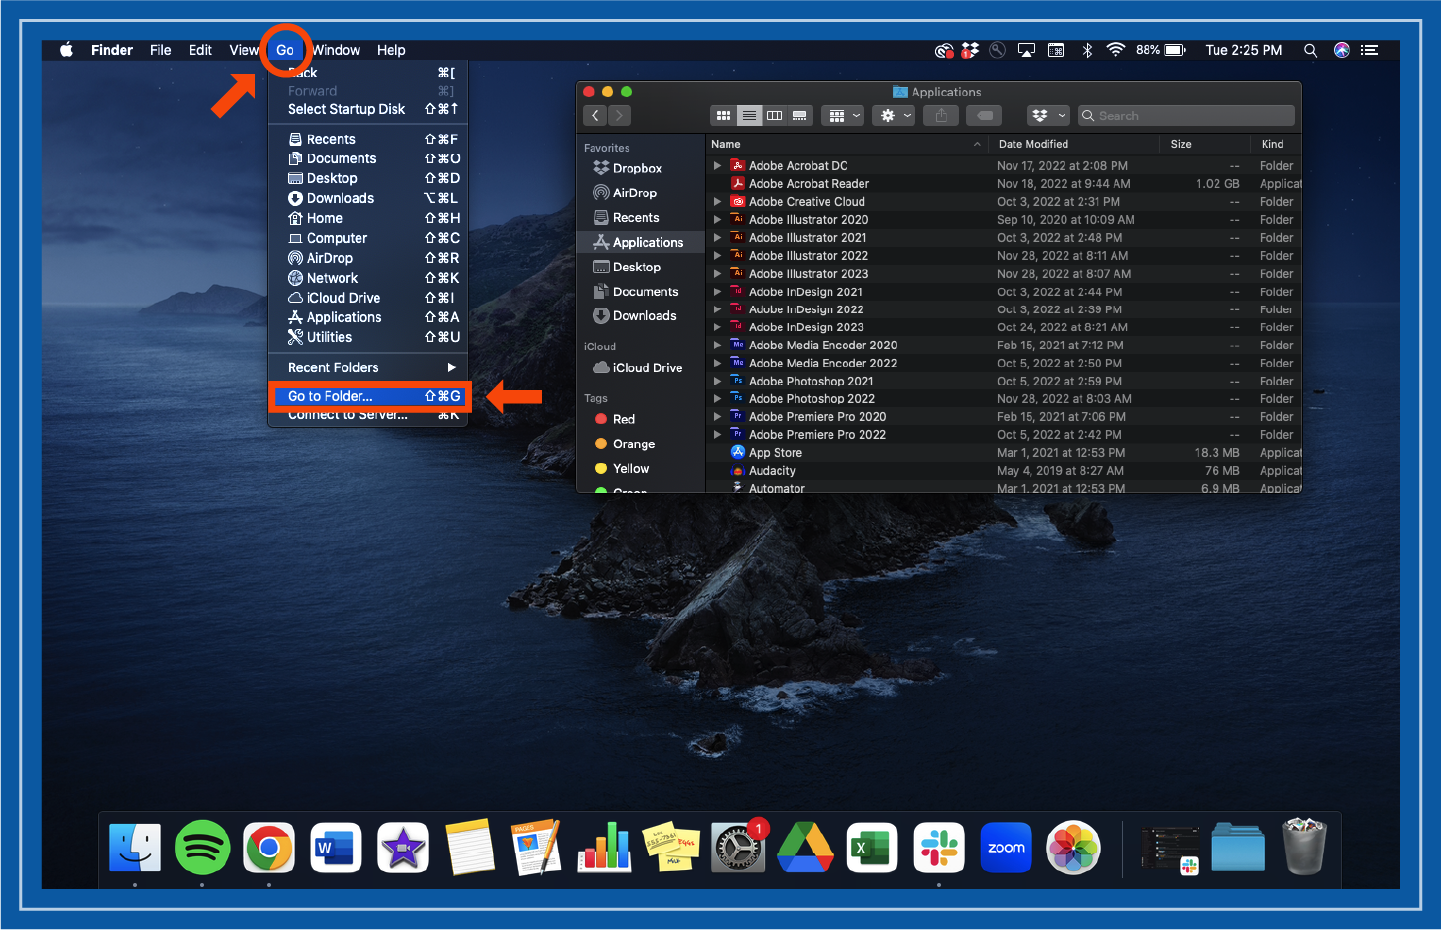Open the Recent Folders submenu

pyautogui.click(x=368, y=368)
